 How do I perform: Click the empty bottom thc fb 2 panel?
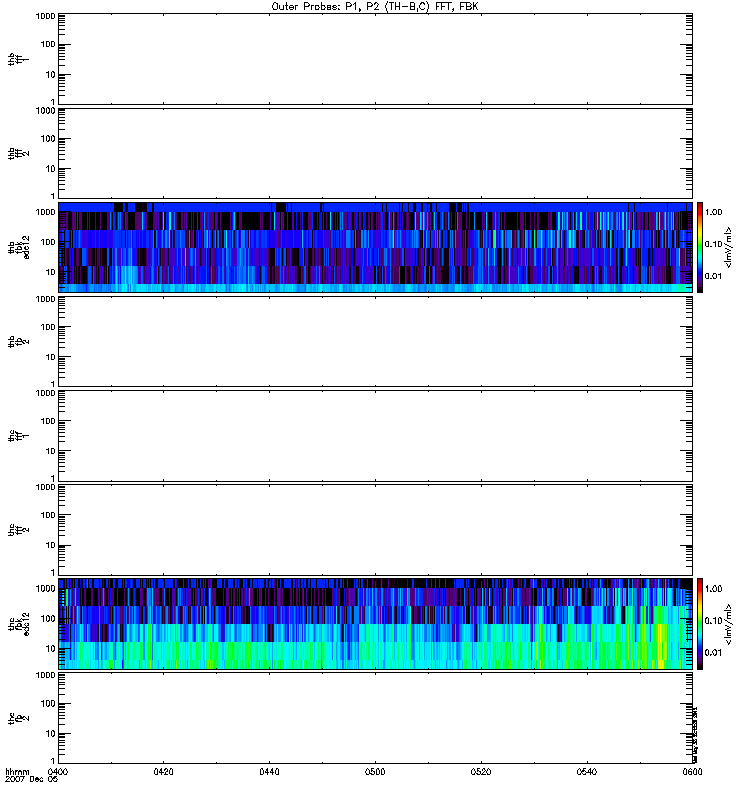(376, 718)
